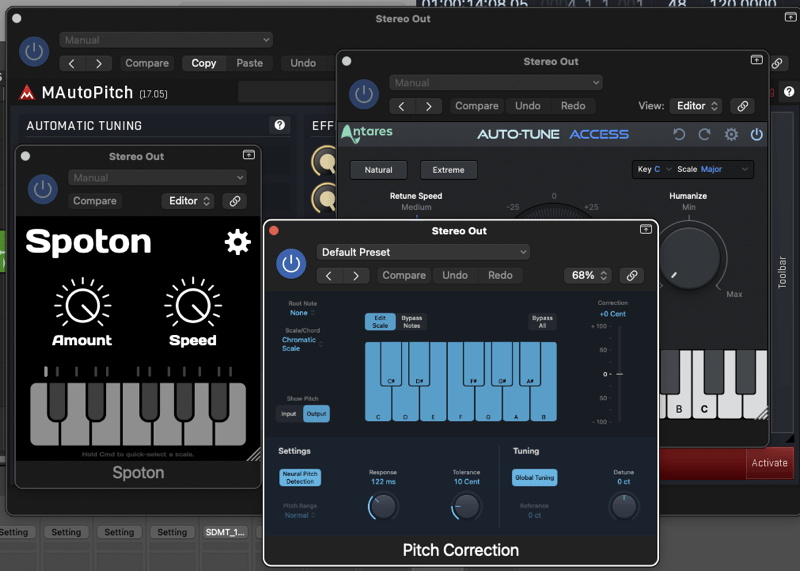Click Undo in Pitch Correction window
Screen dimensions: 800x571
pos(455,276)
